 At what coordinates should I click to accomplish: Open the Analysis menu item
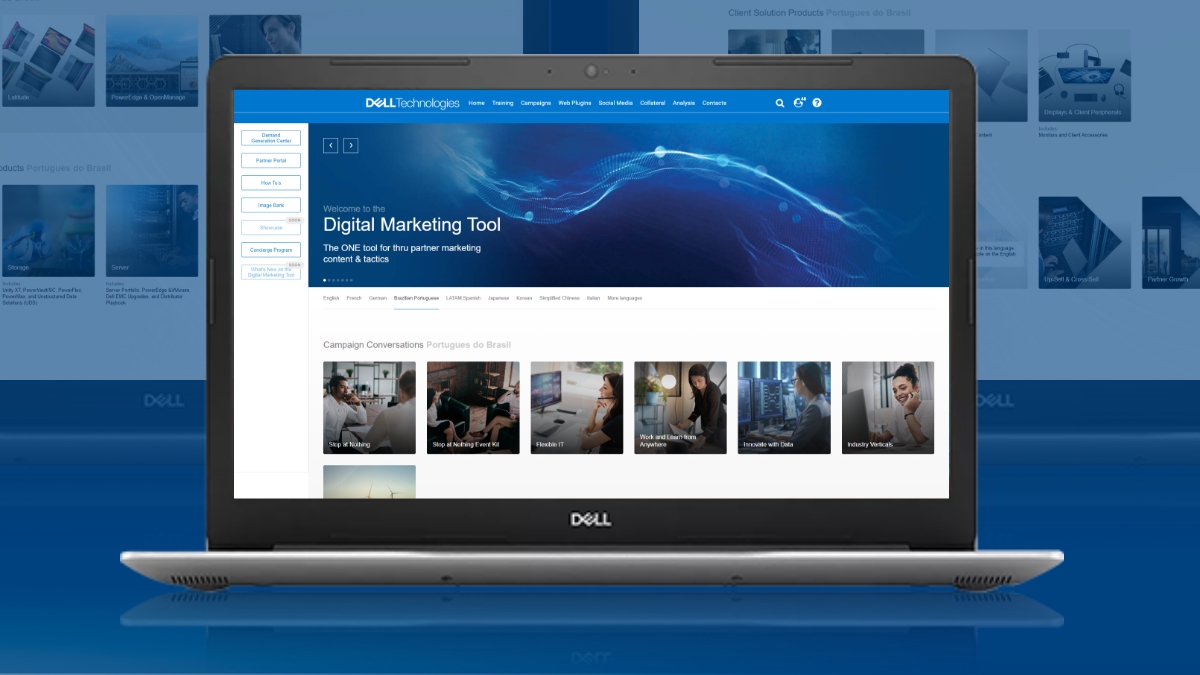(x=684, y=103)
